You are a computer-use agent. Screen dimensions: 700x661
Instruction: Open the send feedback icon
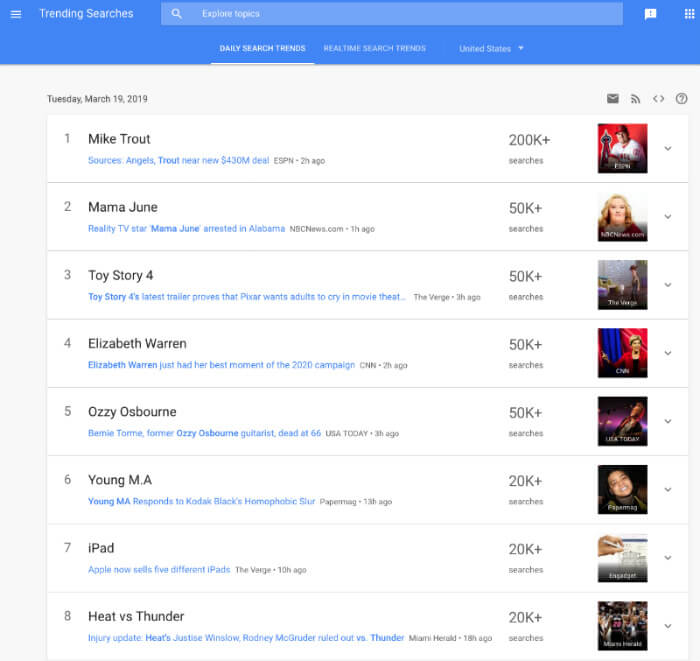[x=650, y=14]
